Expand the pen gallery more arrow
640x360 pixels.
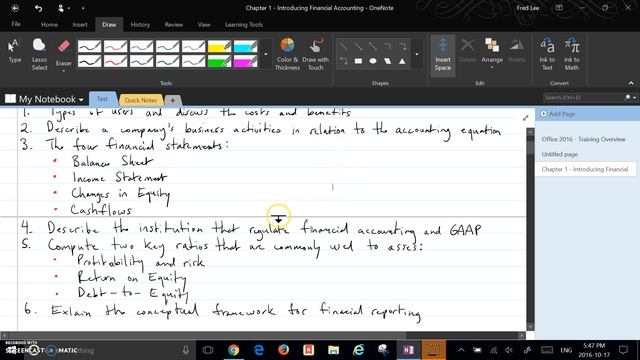[266, 54]
